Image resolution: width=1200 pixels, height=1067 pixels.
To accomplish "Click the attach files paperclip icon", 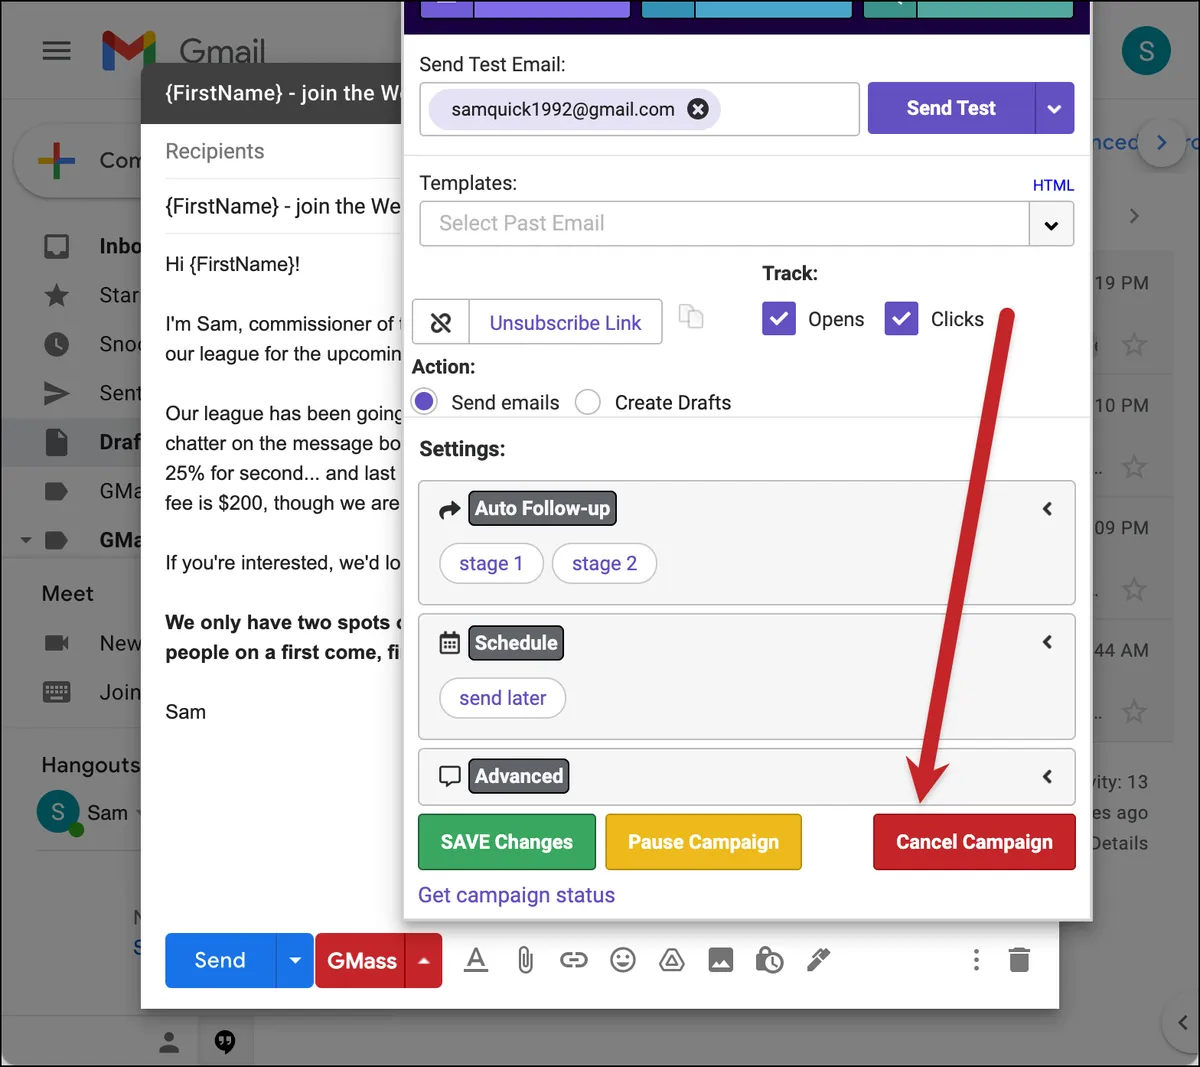I will (x=525, y=960).
